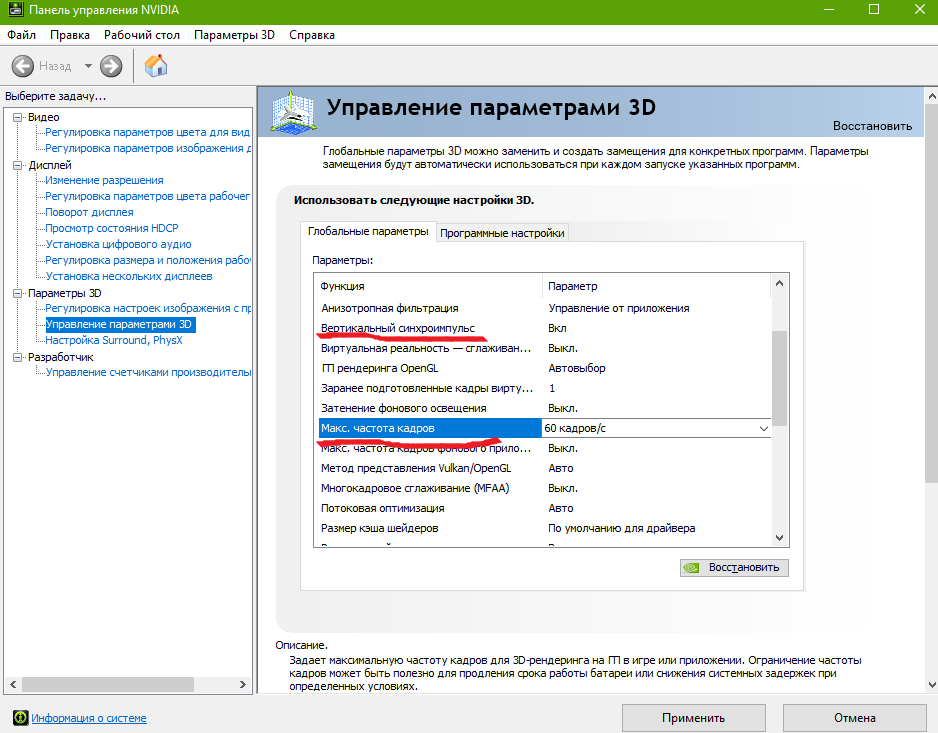Image resolution: width=938 pixels, height=733 pixels.
Task: Open the Файл menu
Action: (x=22, y=35)
